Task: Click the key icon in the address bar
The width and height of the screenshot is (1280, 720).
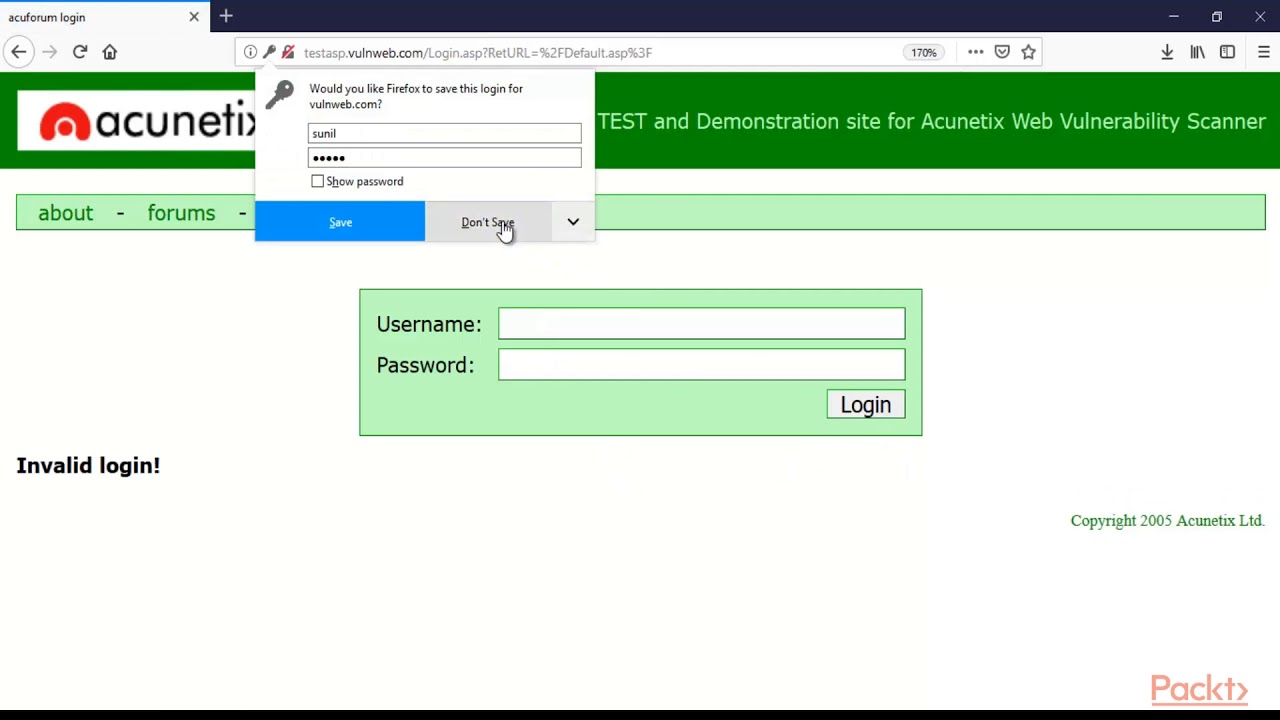Action: pyautogui.click(x=269, y=52)
